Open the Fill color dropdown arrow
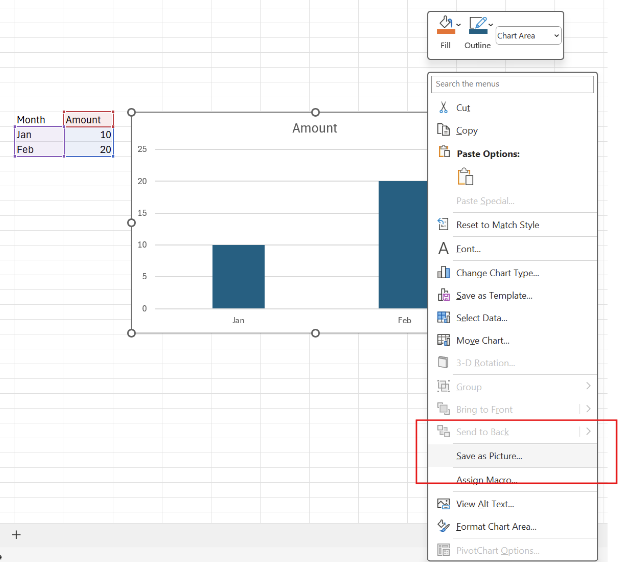 click(x=458, y=25)
